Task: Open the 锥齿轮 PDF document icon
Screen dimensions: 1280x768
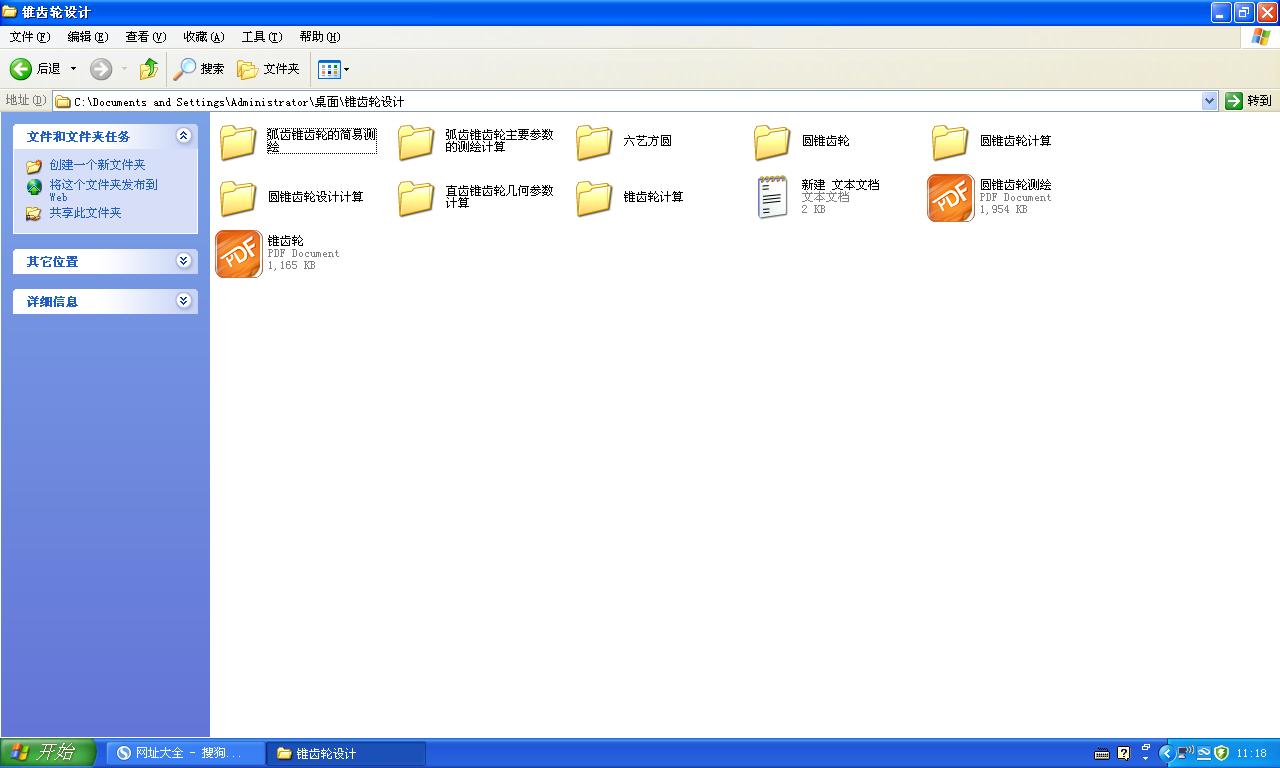Action: [238, 254]
